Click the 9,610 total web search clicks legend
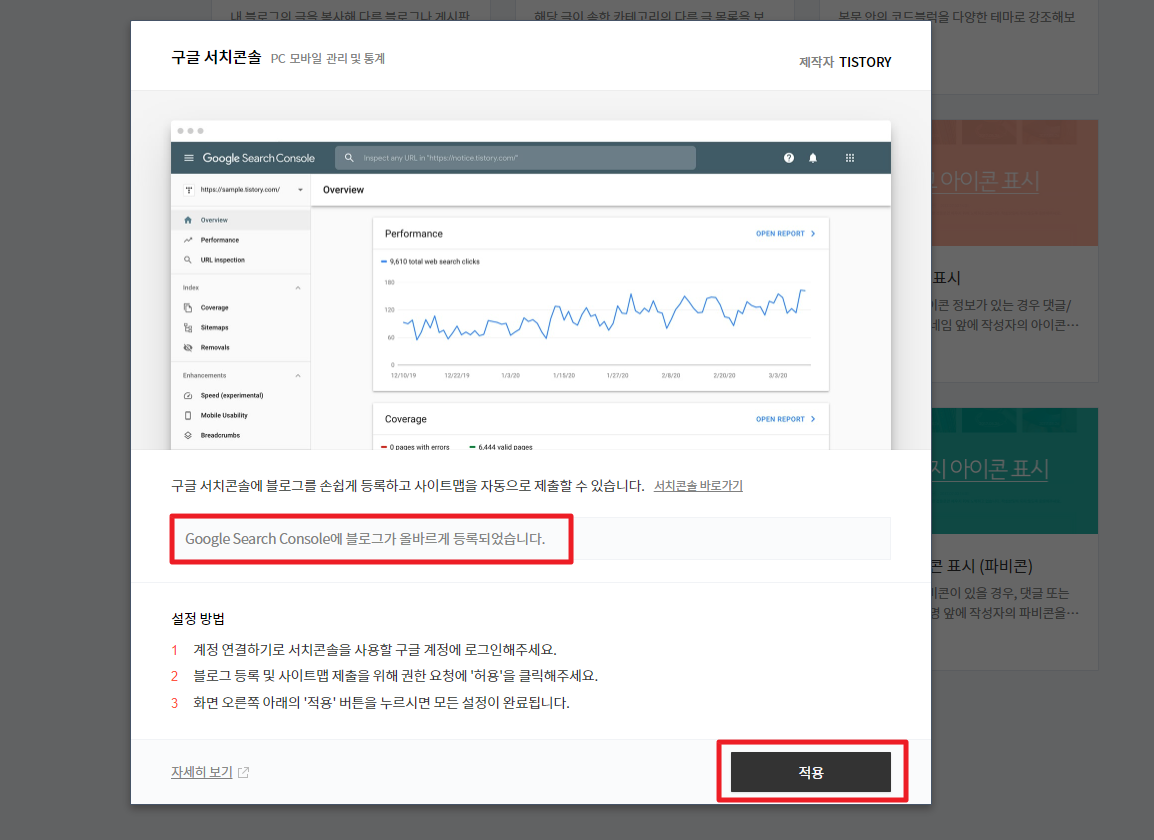This screenshot has height=840, width=1154. click(x=430, y=261)
